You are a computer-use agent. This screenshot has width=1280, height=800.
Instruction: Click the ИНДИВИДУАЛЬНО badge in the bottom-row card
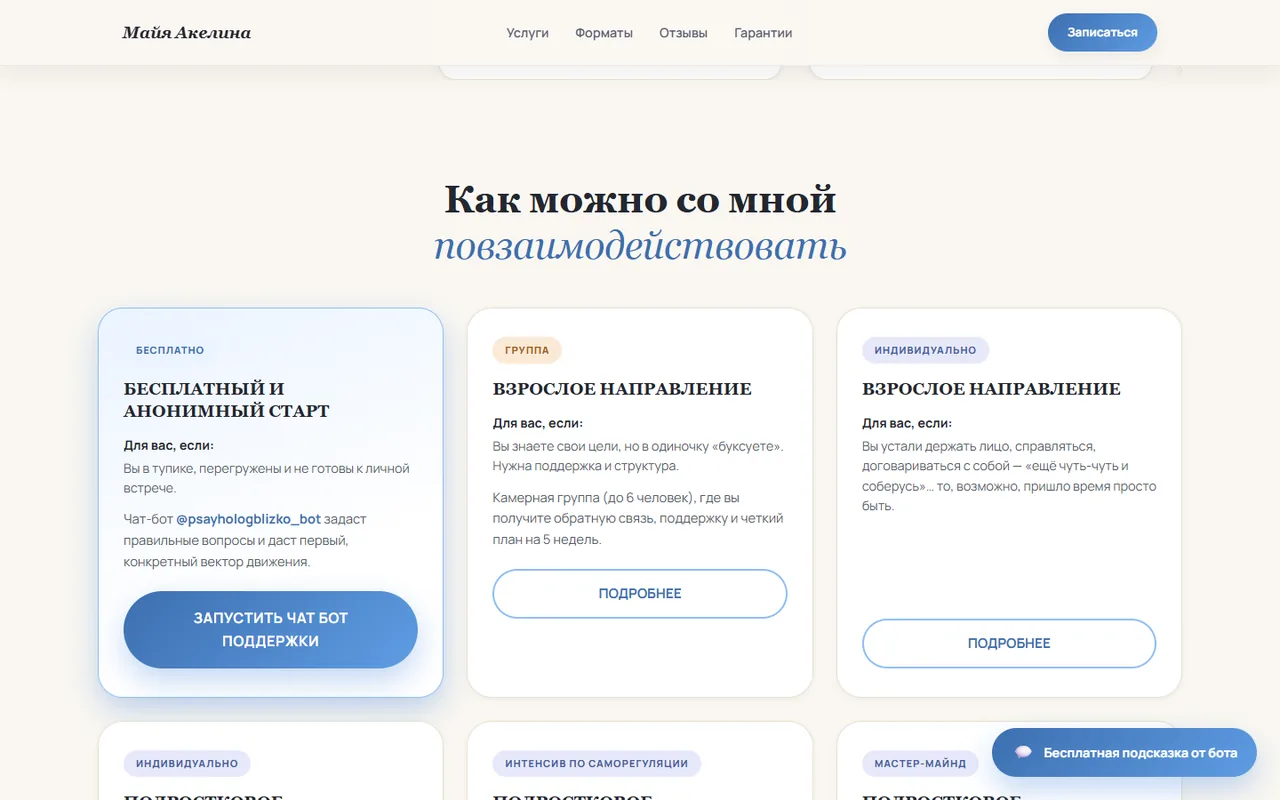(187, 764)
